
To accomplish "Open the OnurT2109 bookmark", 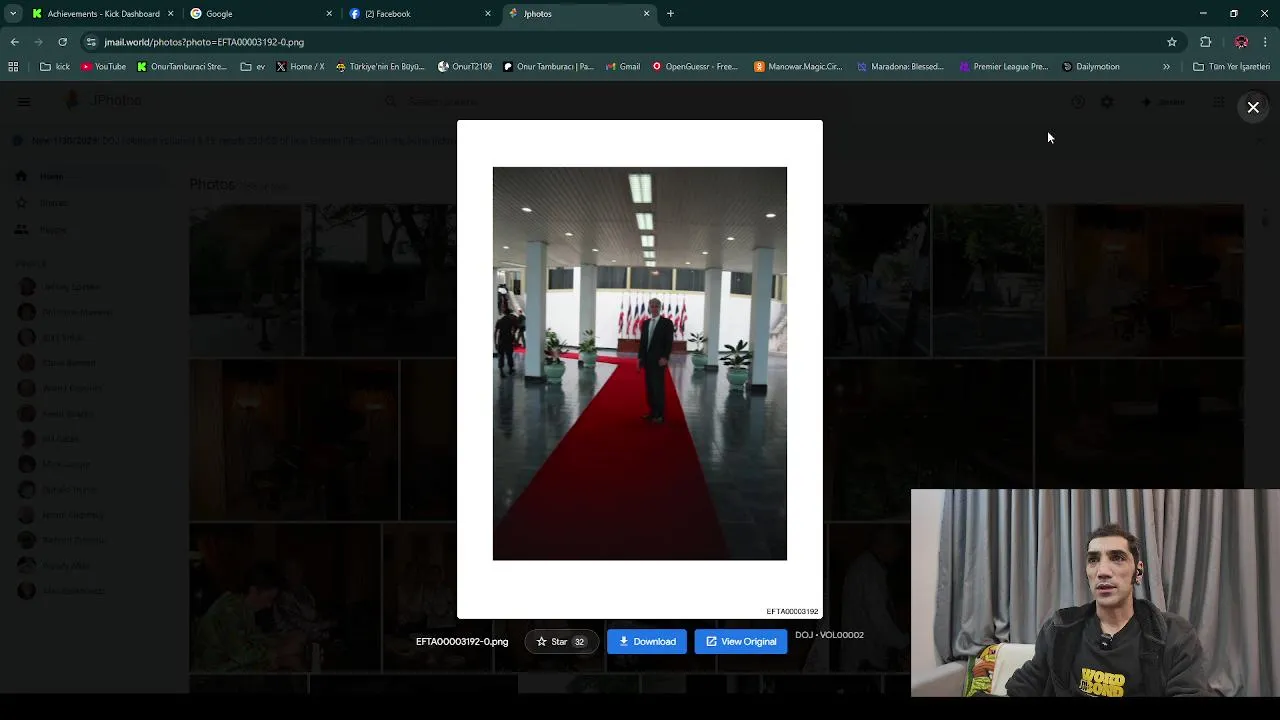I will pos(465,67).
